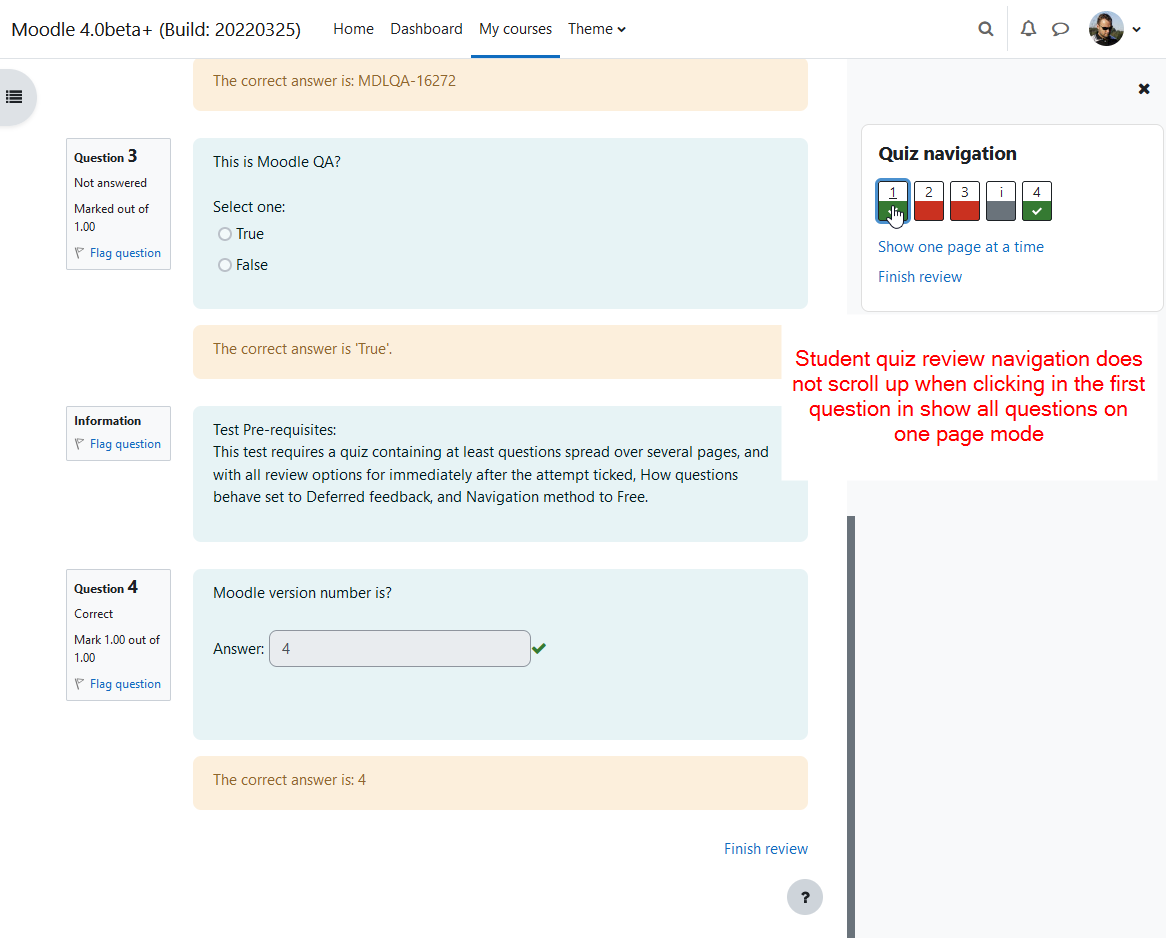The width and height of the screenshot is (1166, 938).
Task: Click the Information block flag icon
Action: pyautogui.click(x=80, y=444)
